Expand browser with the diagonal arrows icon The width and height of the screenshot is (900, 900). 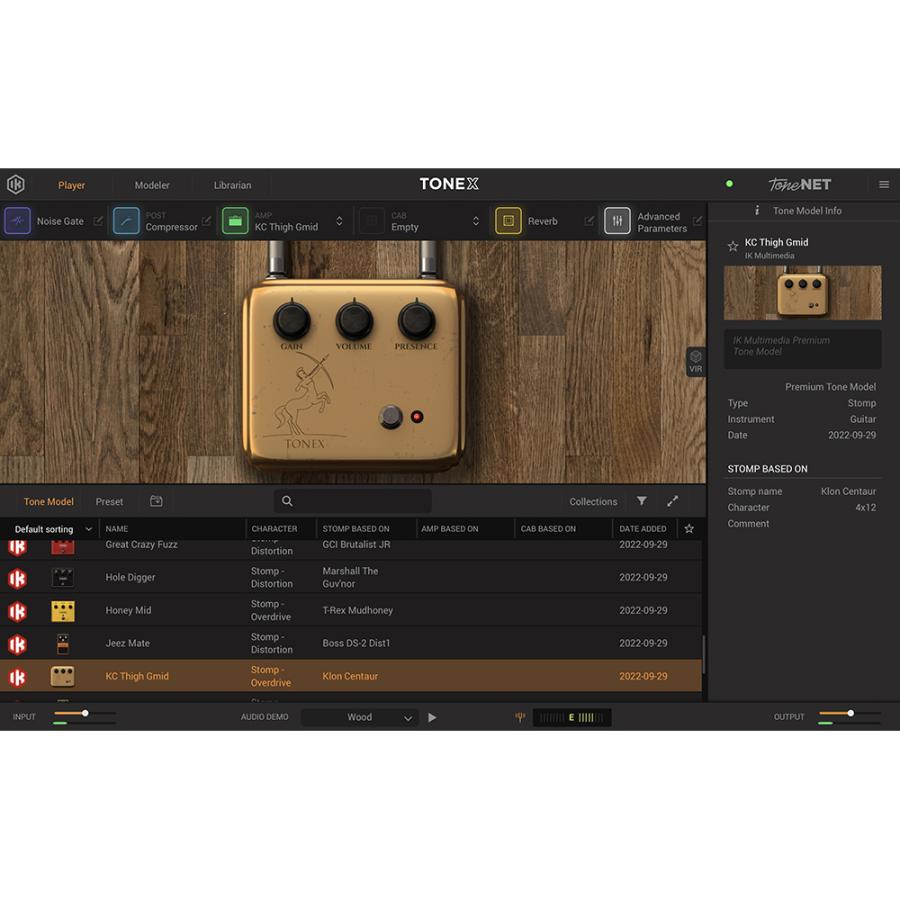pyautogui.click(x=672, y=501)
